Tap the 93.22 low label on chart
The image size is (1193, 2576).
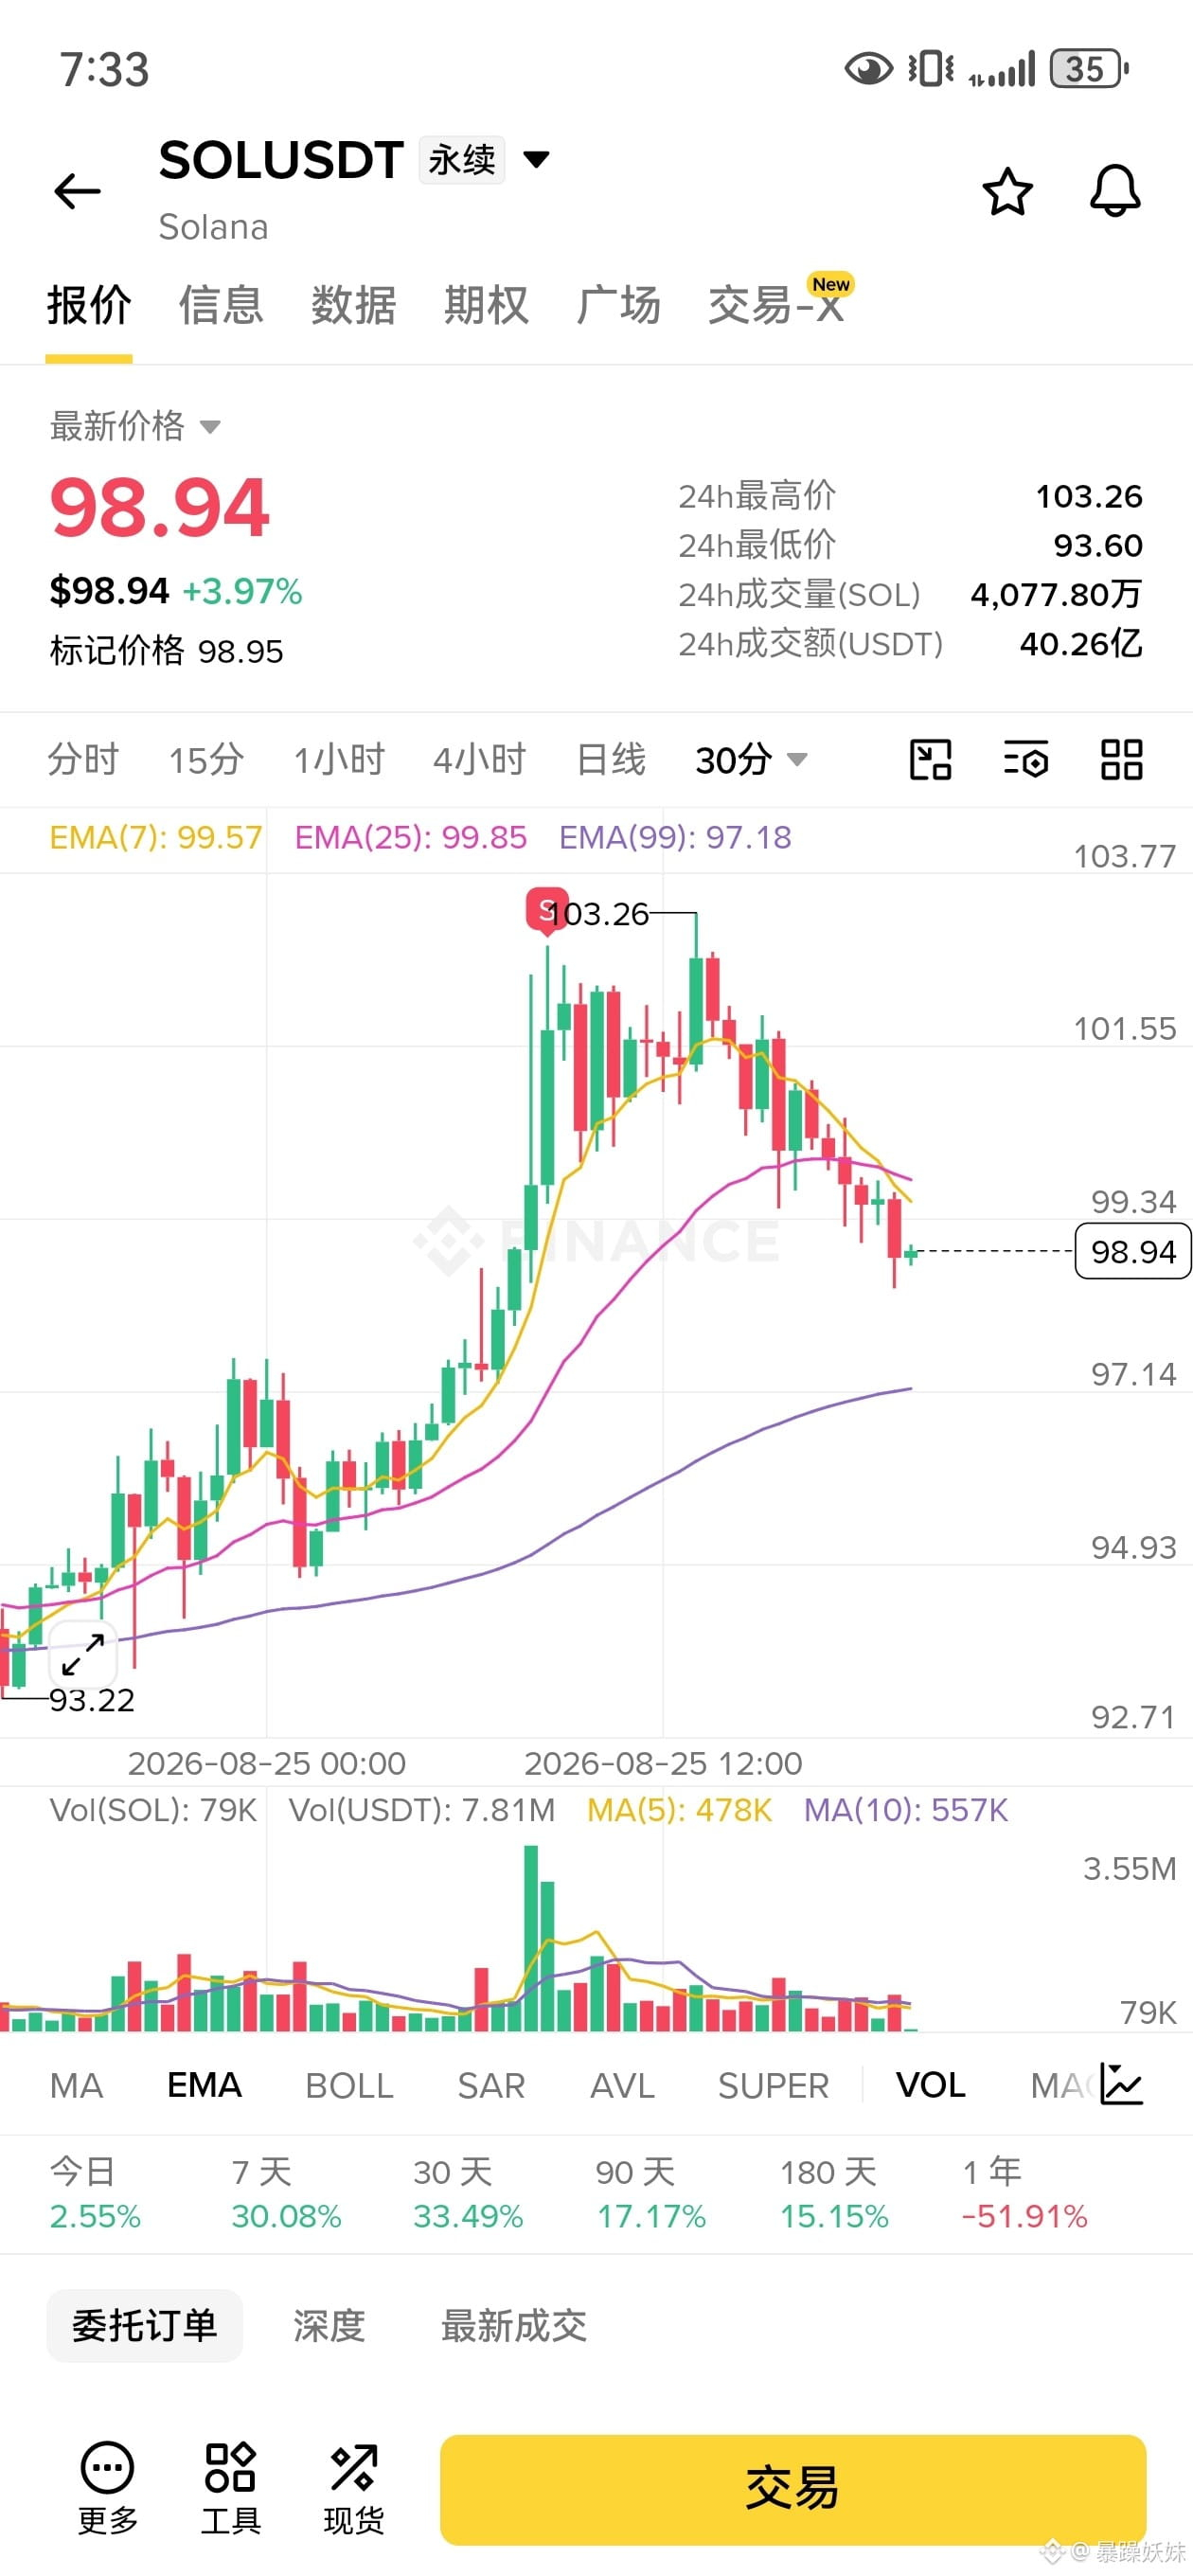[92, 1700]
